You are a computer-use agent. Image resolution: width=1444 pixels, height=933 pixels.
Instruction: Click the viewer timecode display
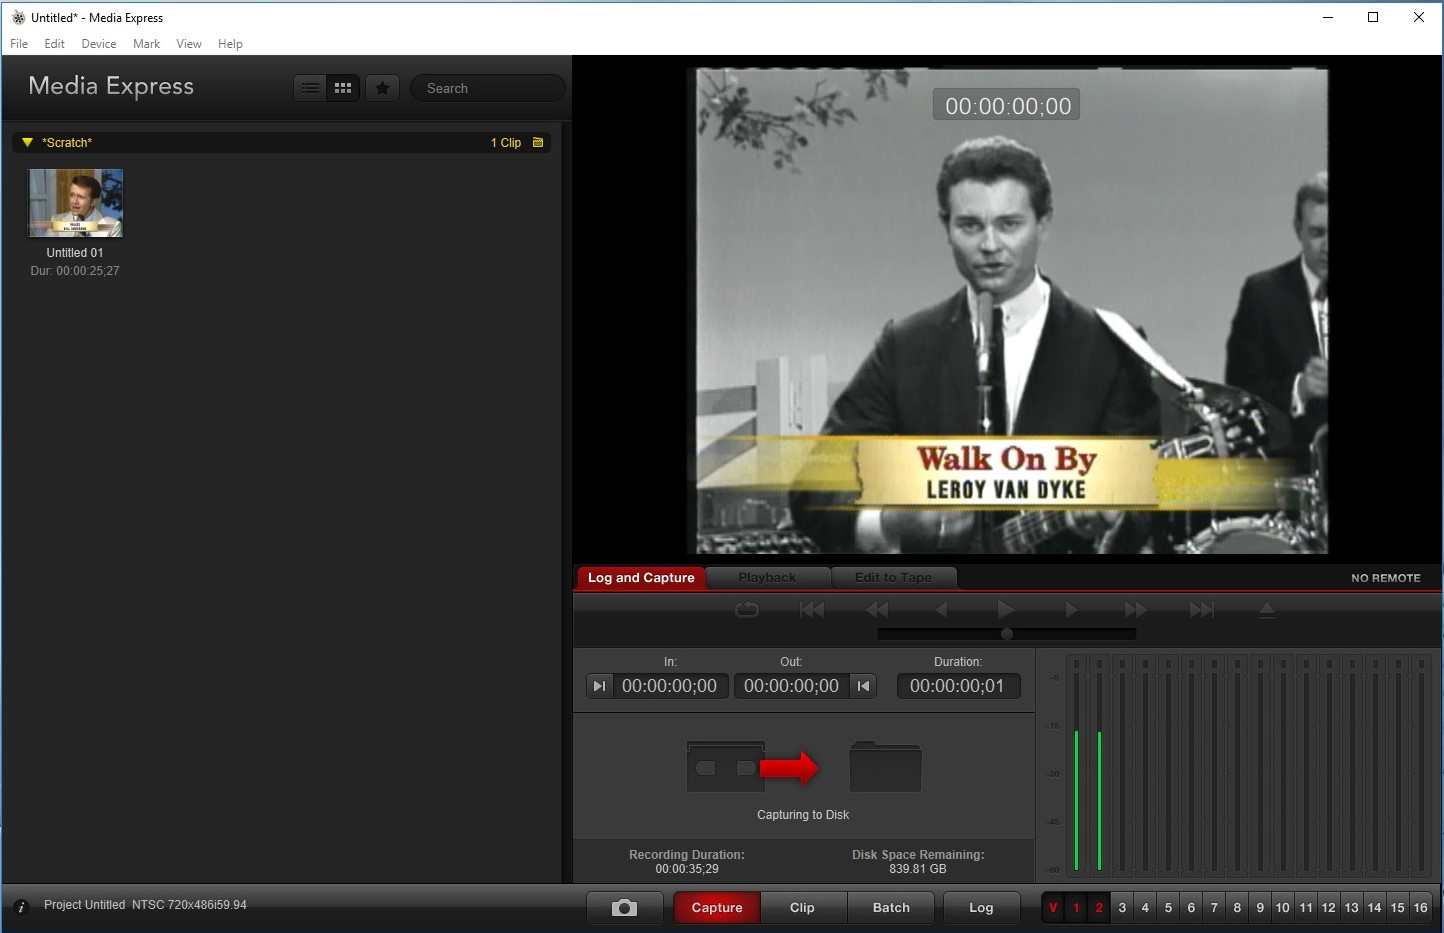pos(1007,106)
